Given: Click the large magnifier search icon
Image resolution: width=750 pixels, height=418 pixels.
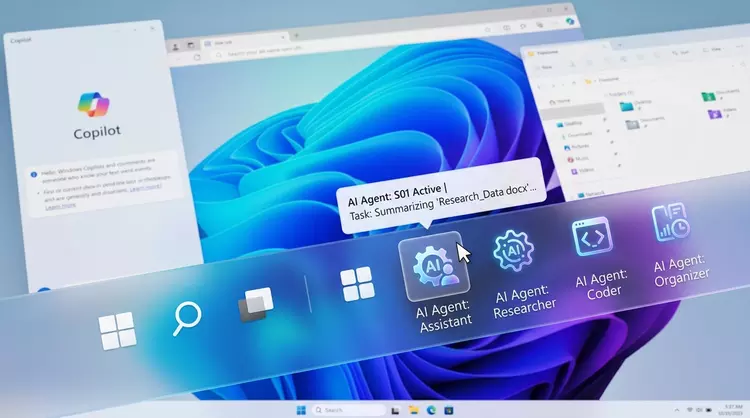Looking at the screenshot, I should 187,318.
